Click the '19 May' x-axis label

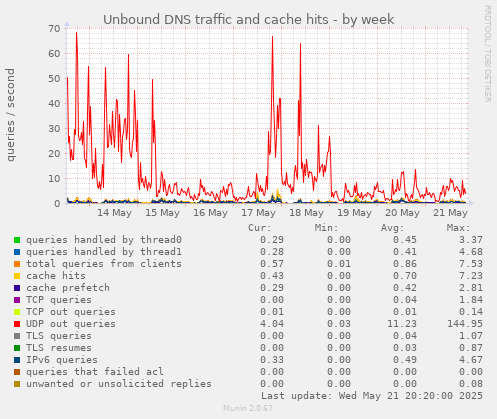coord(354,213)
